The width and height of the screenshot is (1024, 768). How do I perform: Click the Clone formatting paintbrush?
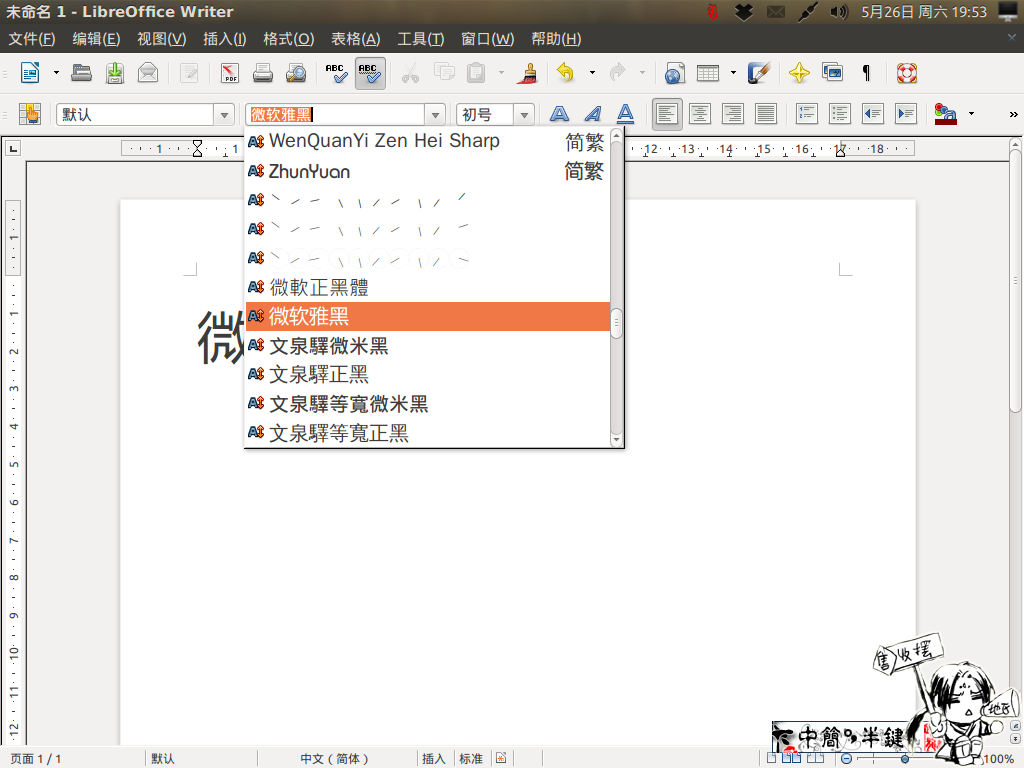click(x=528, y=72)
